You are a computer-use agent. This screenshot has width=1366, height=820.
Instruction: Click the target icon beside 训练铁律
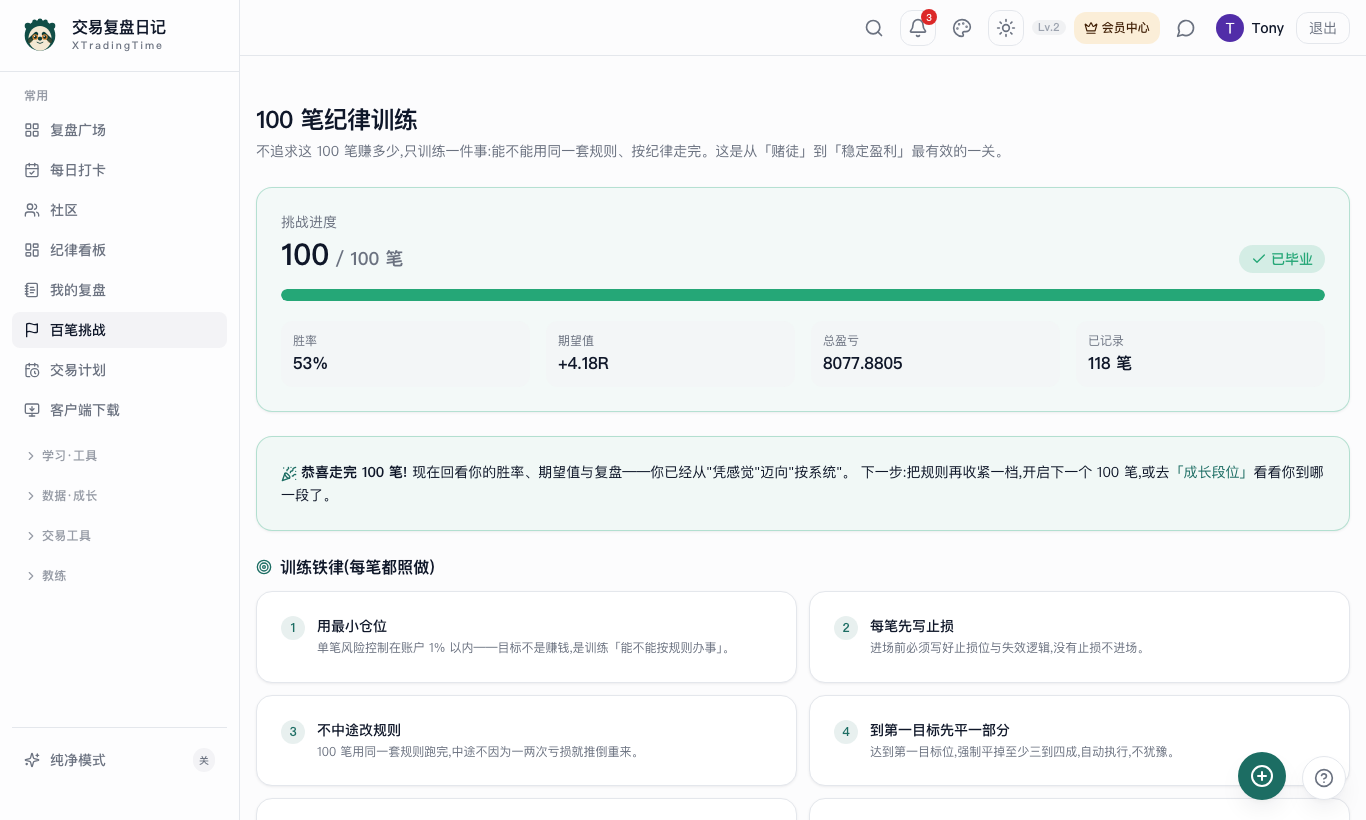264,567
